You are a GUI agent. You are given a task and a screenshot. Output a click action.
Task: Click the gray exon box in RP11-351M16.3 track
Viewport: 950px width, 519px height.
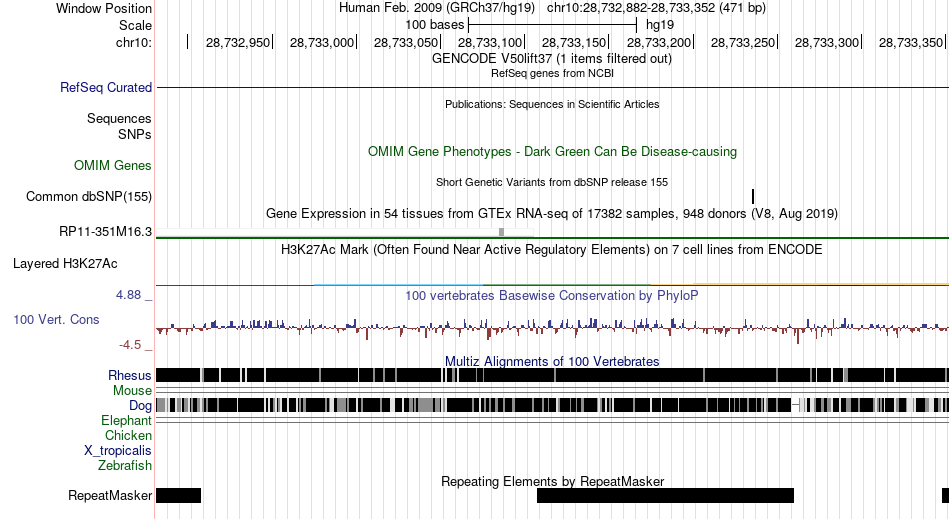pos(501,232)
